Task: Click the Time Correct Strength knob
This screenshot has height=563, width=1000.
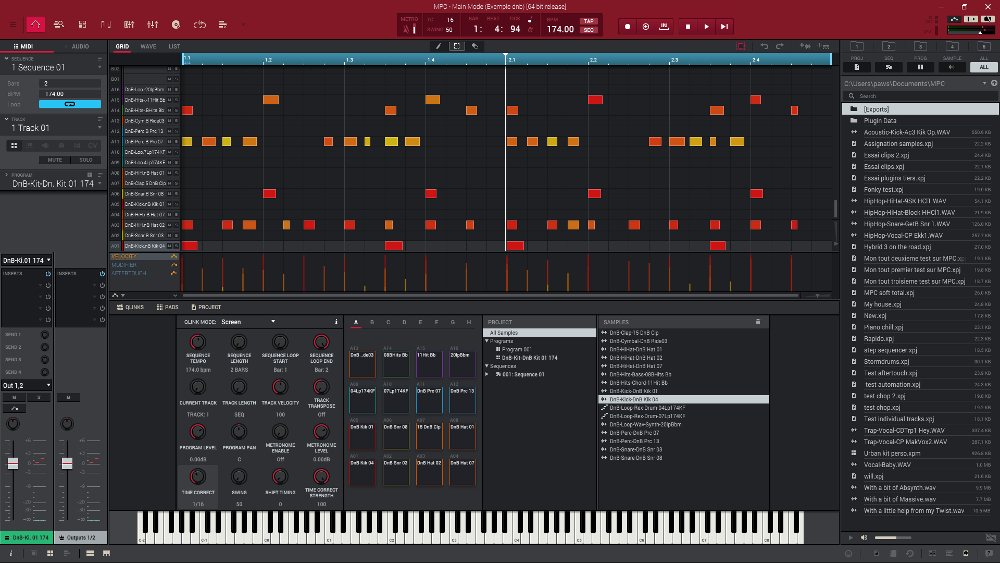Action: (321, 476)
